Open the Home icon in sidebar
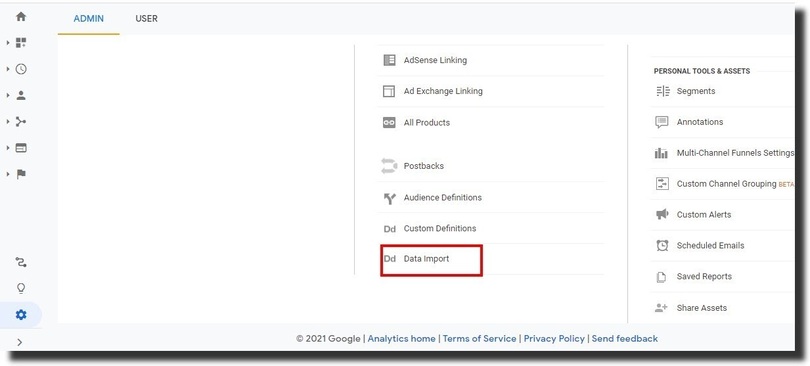The width and height of the screenshot is (810, 366). [x=21, y=17]
